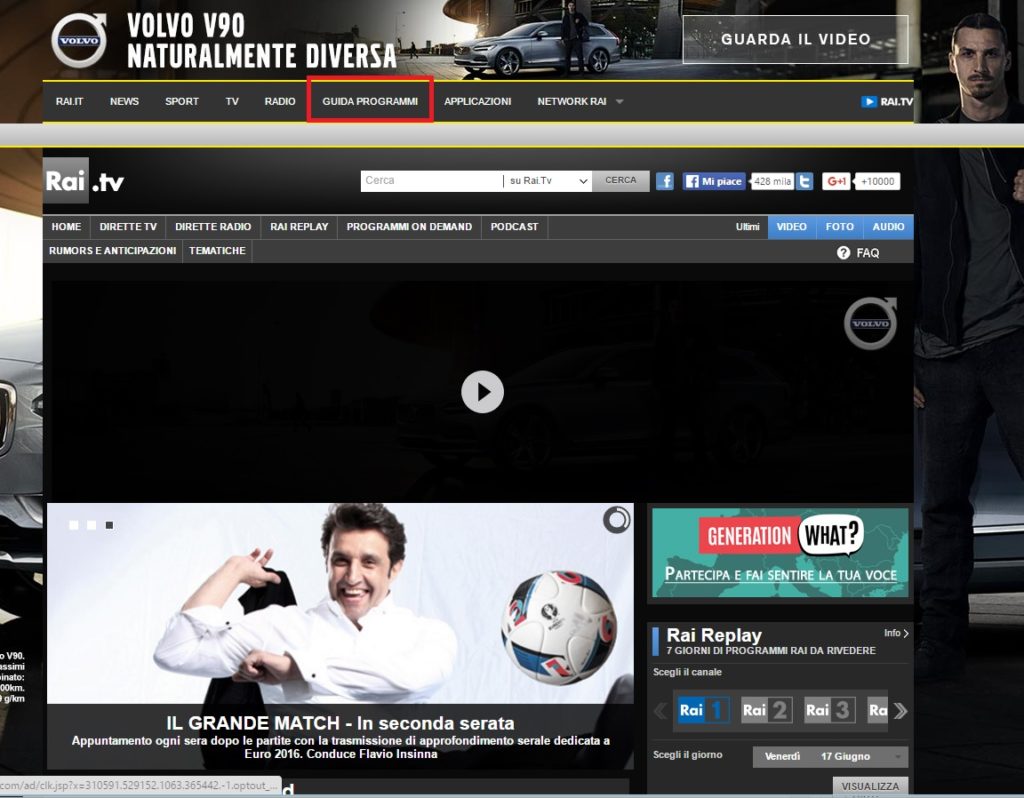
Task: Expand the Network Rai menu
Action: click(580, 101)
